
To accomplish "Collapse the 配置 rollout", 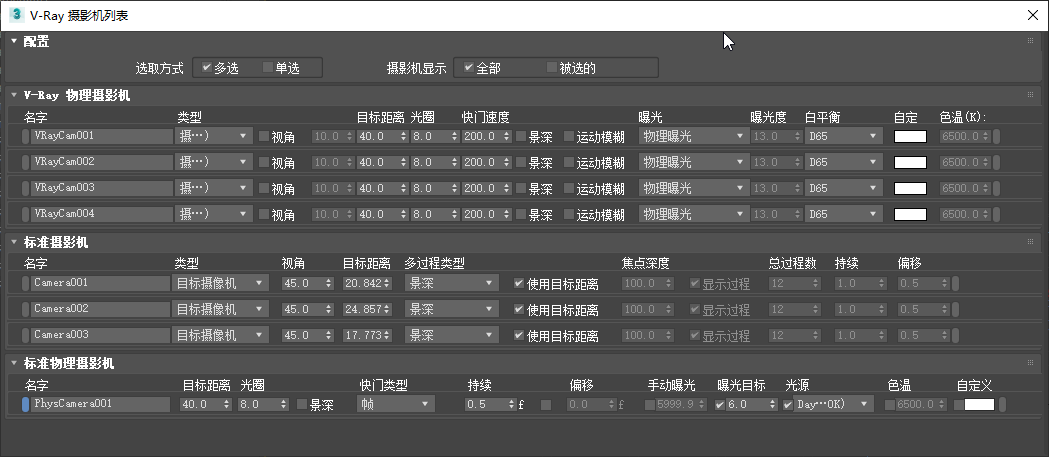I will pyautogui.click(x=13, y=41).
